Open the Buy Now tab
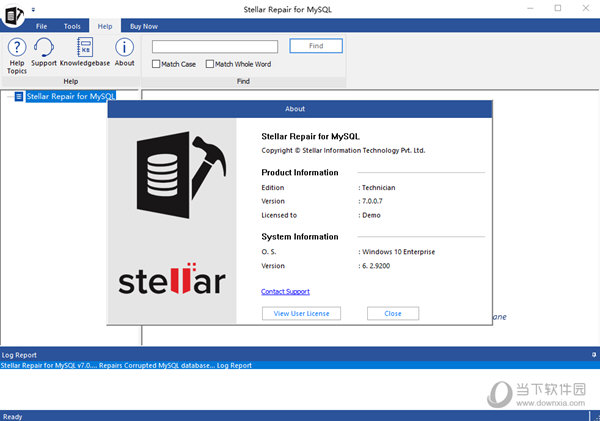Image resolution: width=600 pixels, height=421 pixels. tap(144, 26)
